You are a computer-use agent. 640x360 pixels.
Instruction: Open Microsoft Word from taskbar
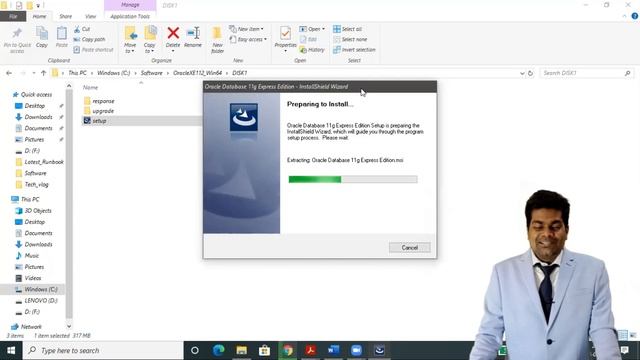point(333,350)
